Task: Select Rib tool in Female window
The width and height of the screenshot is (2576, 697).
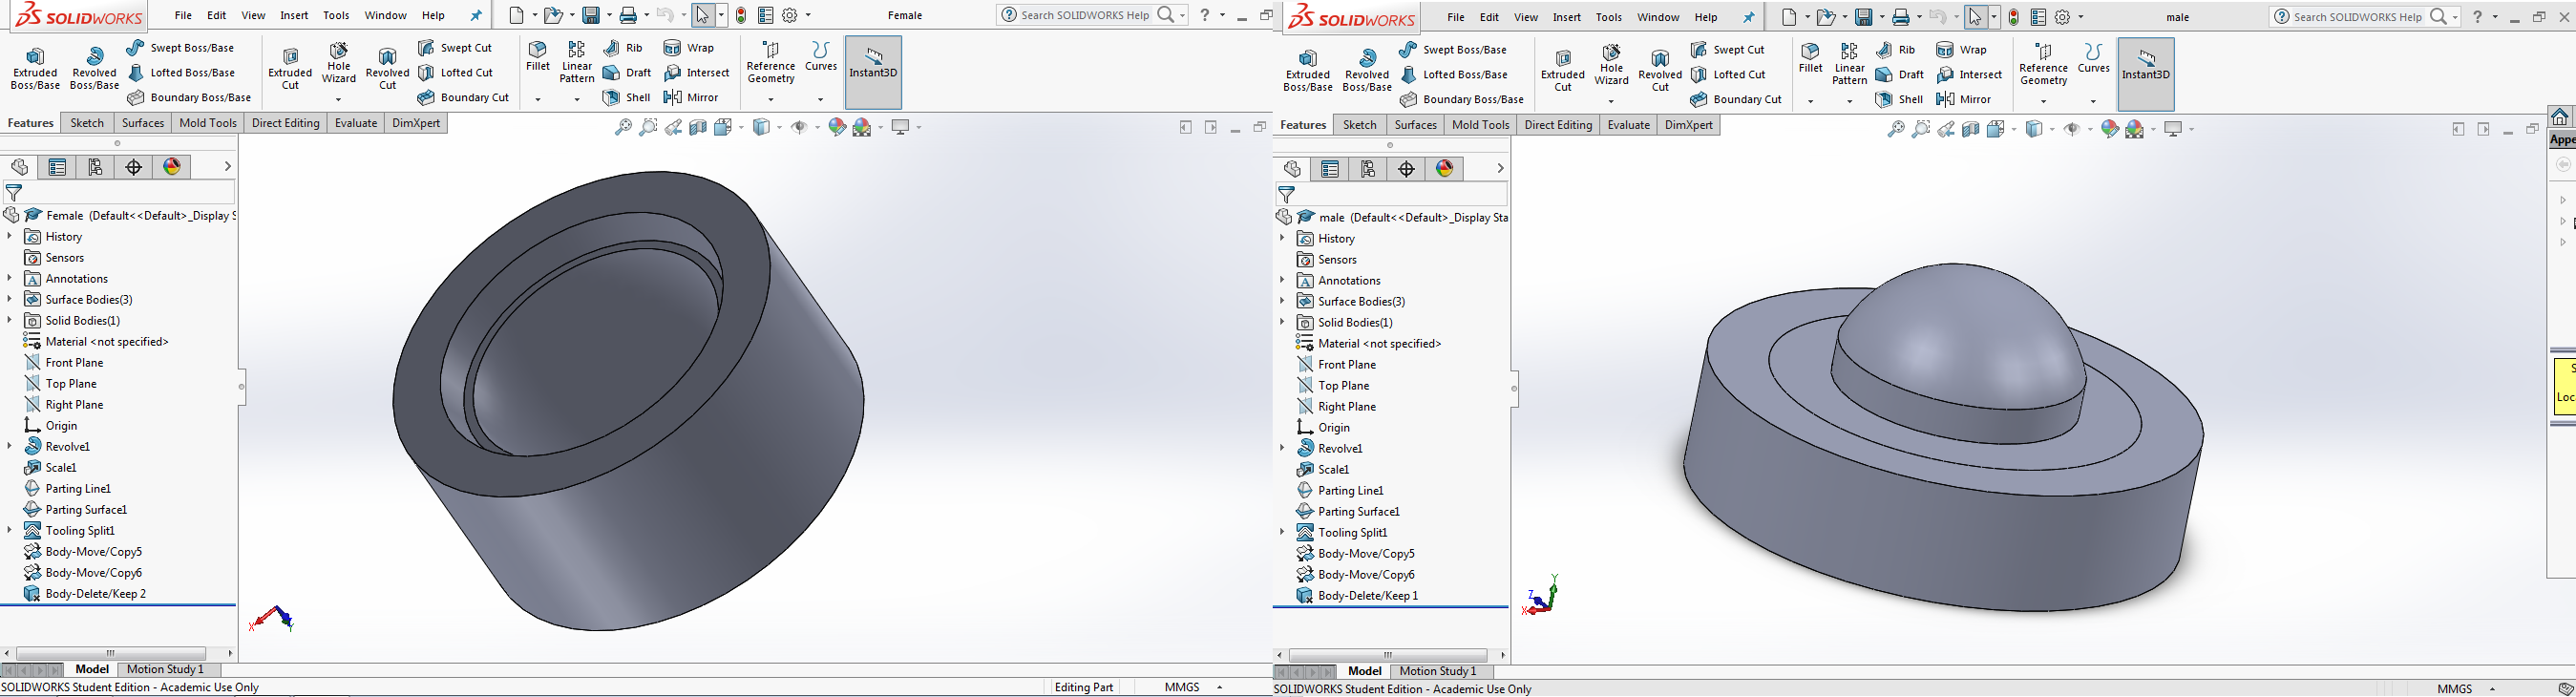Action: coord(623,48)
